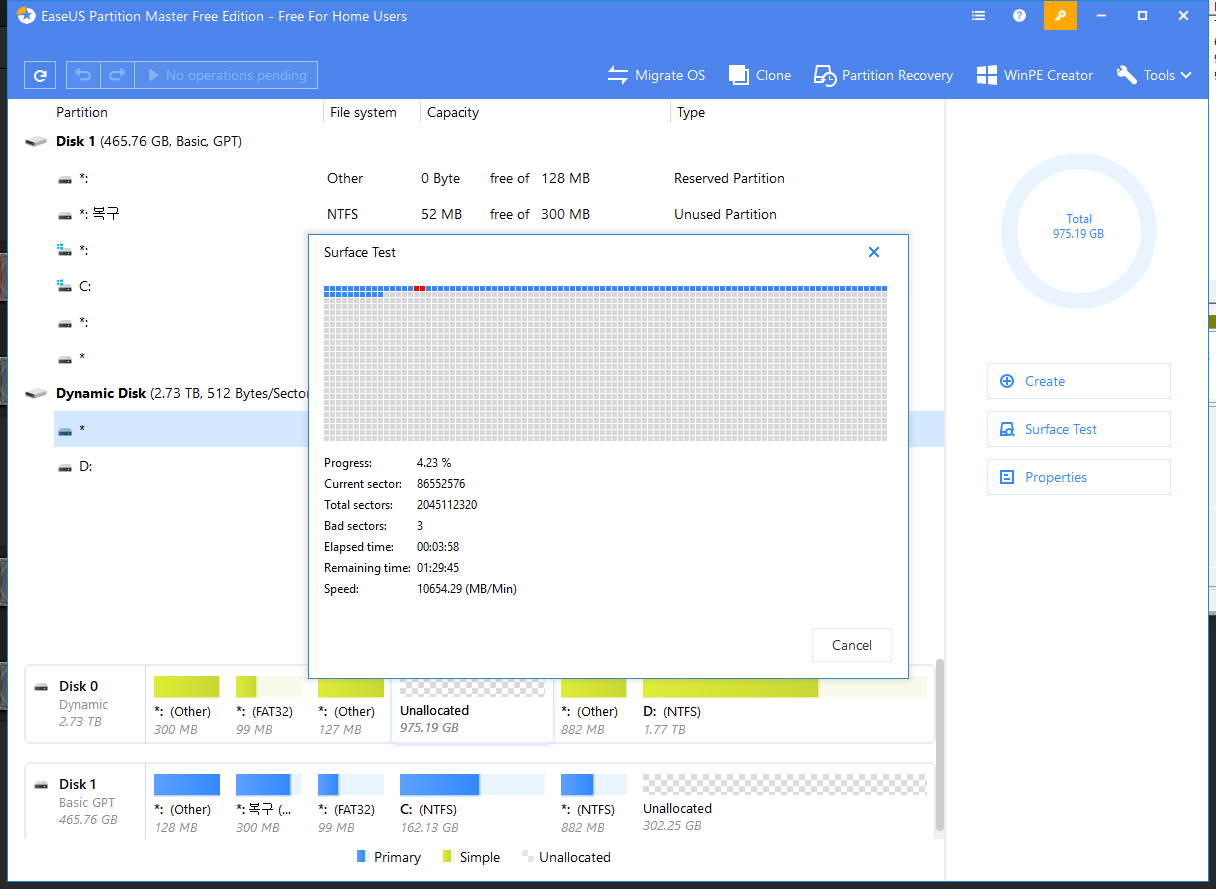Select Disk 0 Dynamic label in disk map
This screenshot has height=889, width=1216.
pyautogui.click(x=85, y=703)
